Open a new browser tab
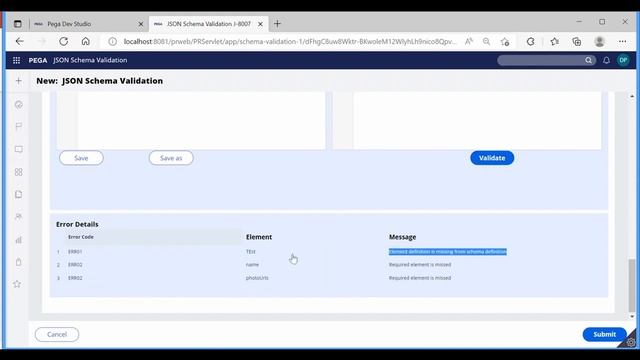The image size is (640, 360). point(278,24)
